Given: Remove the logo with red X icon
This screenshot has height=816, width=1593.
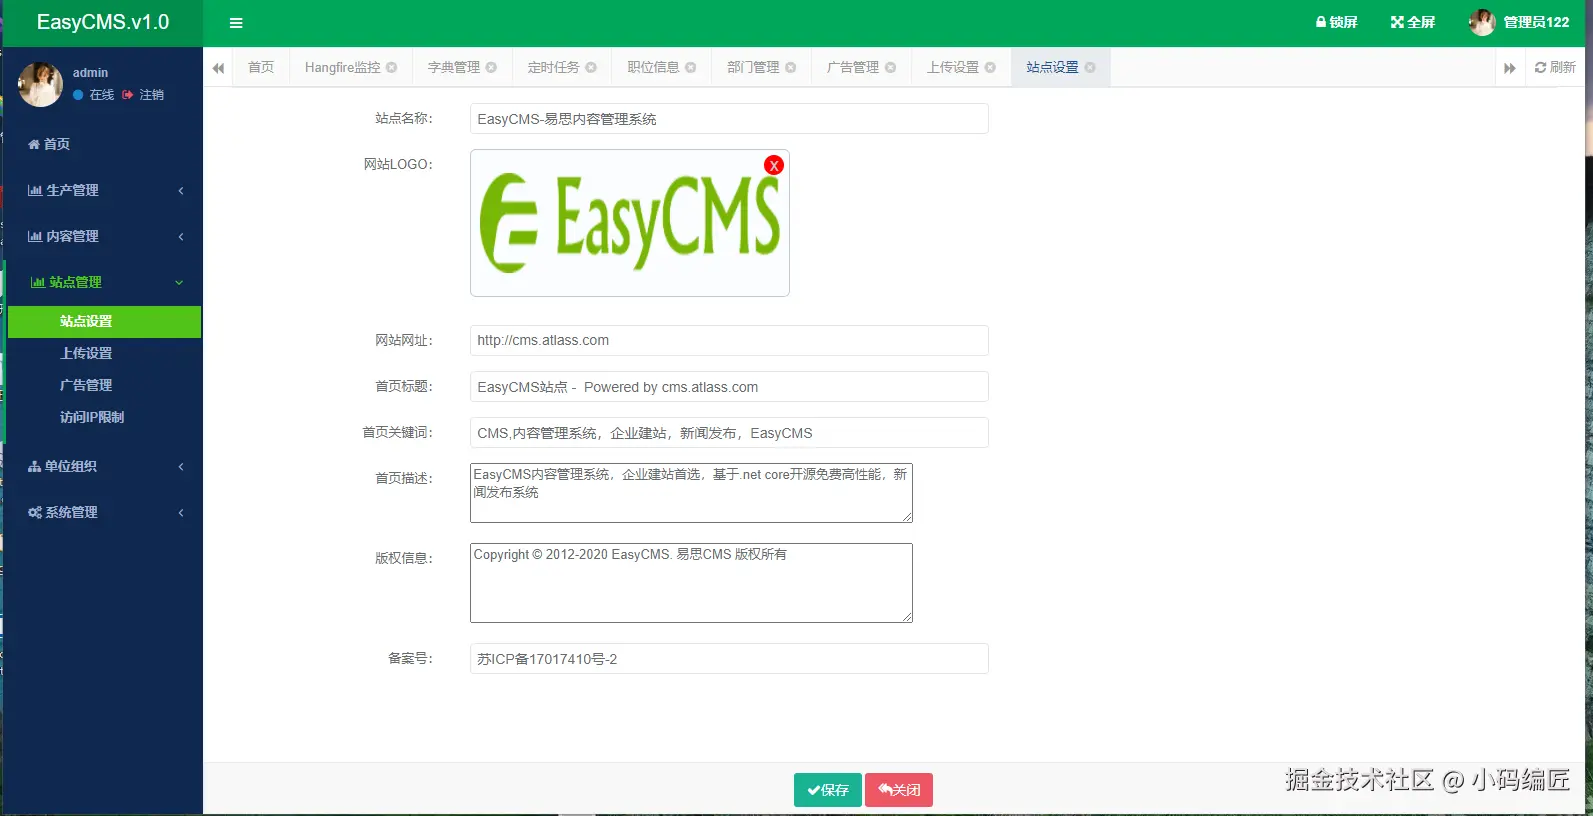Looking at the screenshot, I should click(x=773, y=165).
